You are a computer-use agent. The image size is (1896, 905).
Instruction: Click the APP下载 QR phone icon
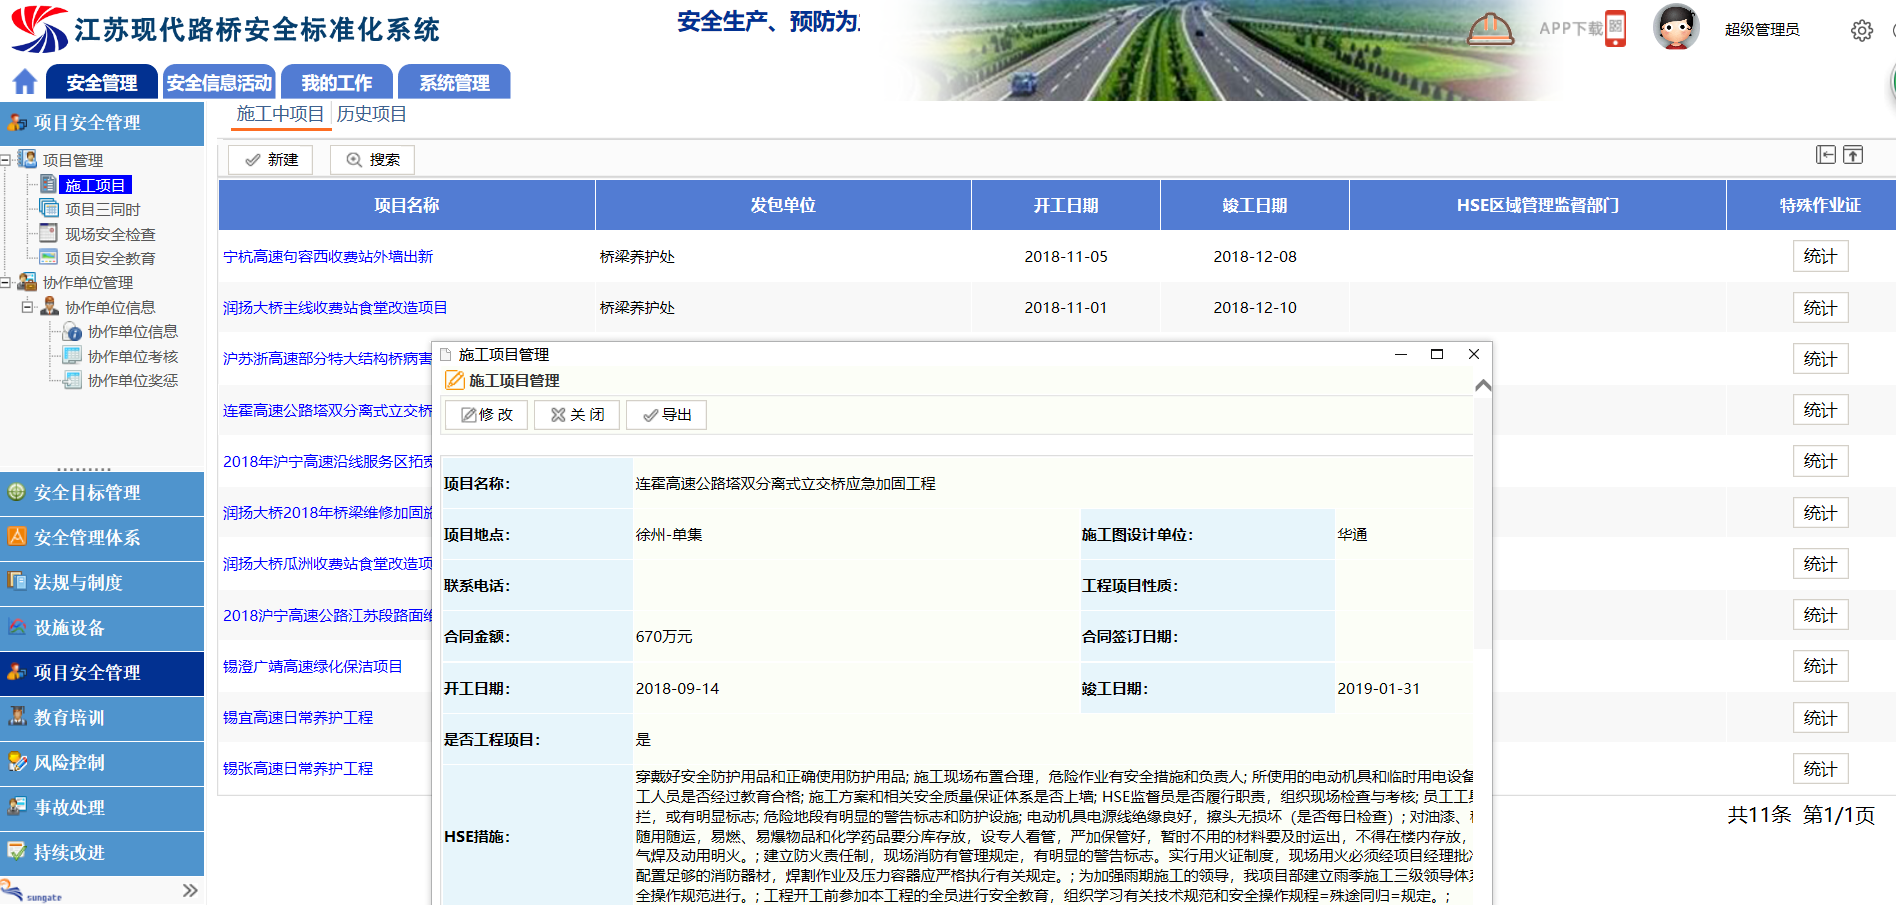tap(1615, 28)
